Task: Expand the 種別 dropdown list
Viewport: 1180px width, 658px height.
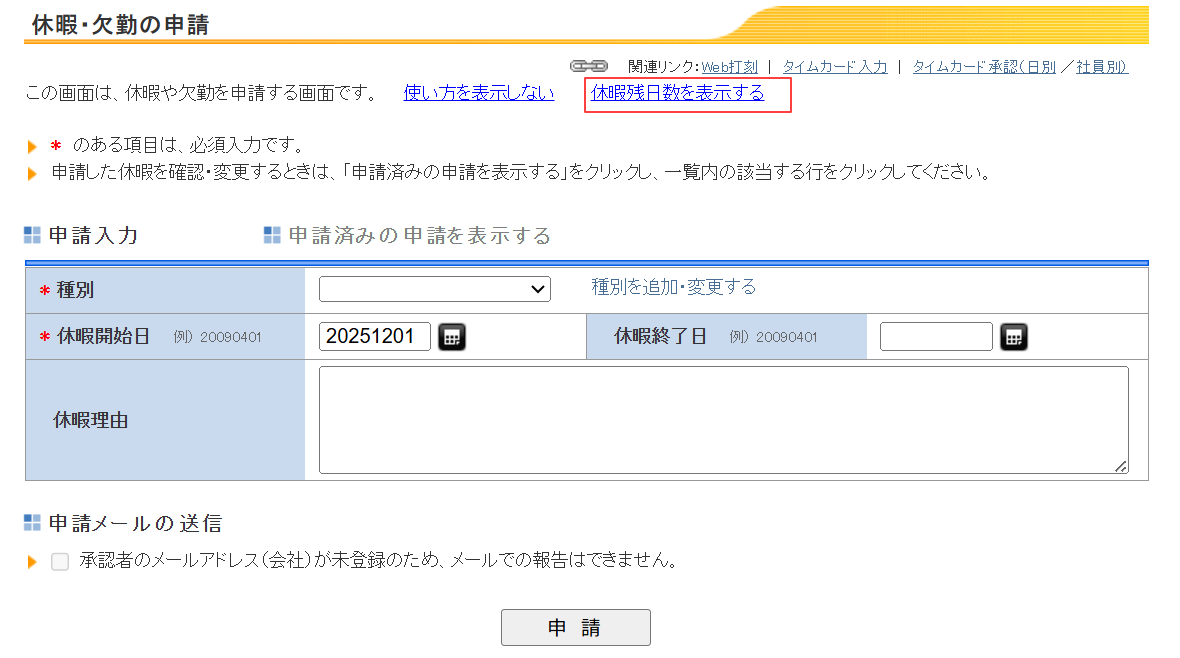Action: click(x=434, y=289)
